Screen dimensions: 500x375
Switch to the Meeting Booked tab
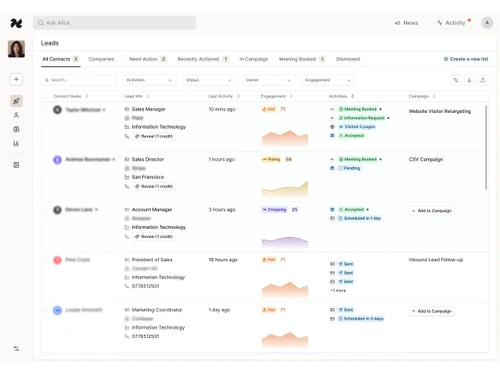click(x=302, y=59)
